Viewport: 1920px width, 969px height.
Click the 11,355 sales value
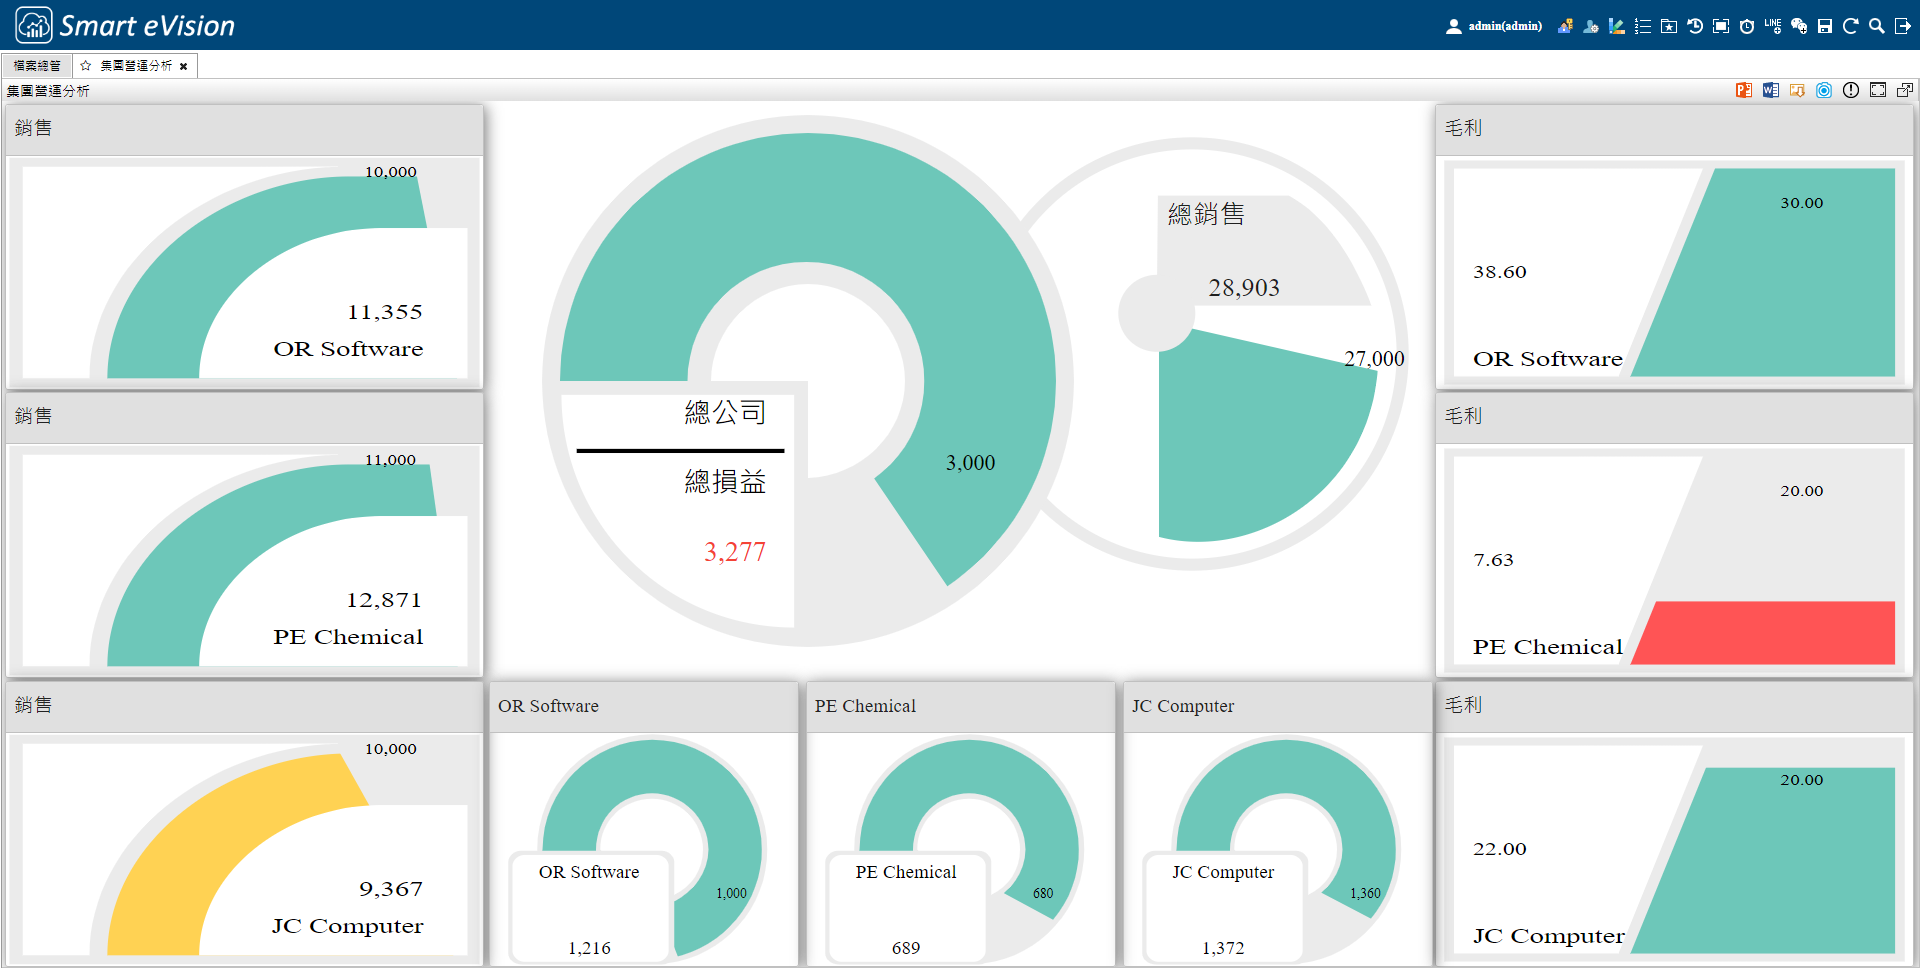(x=385, y=312)
